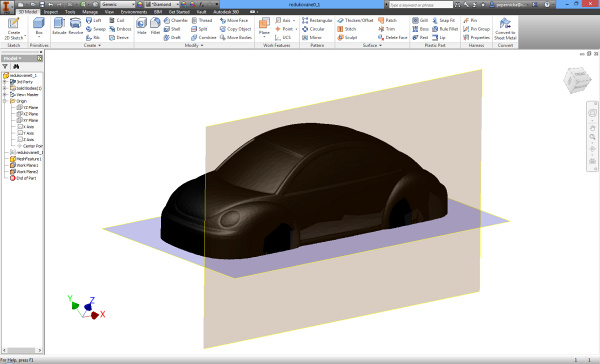Select the Rib tool
The width and height of the screenshot is (600, 364).
(x=93, y=38)
